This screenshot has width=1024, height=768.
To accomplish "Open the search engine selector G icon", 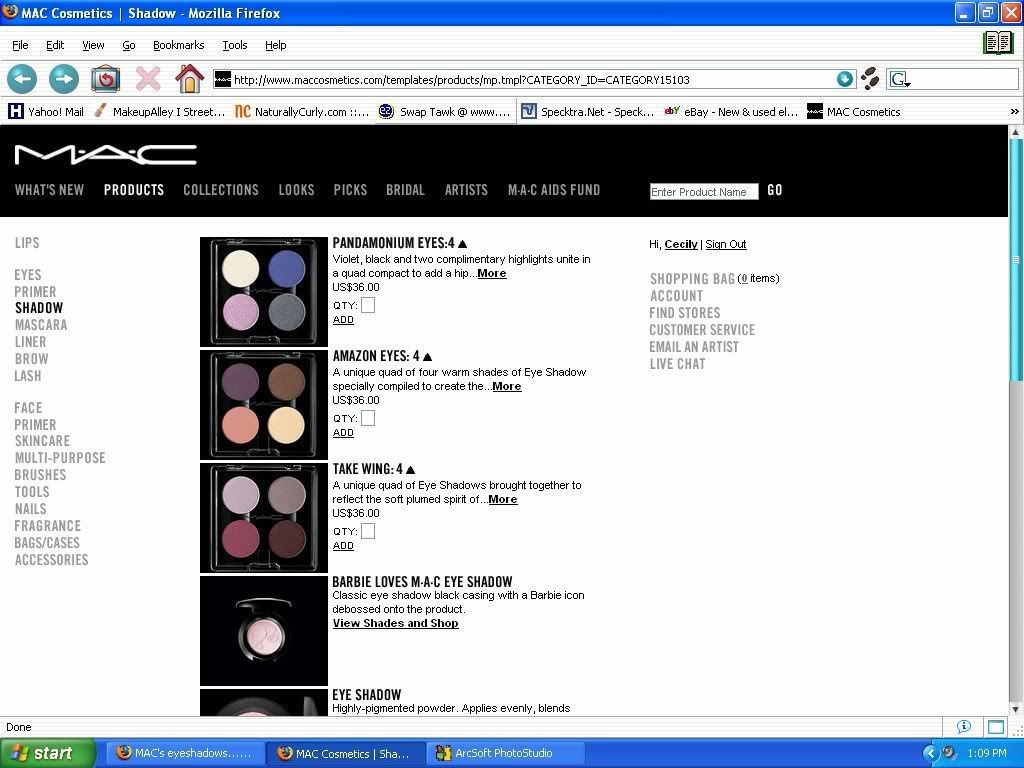I will pos(900,79).
